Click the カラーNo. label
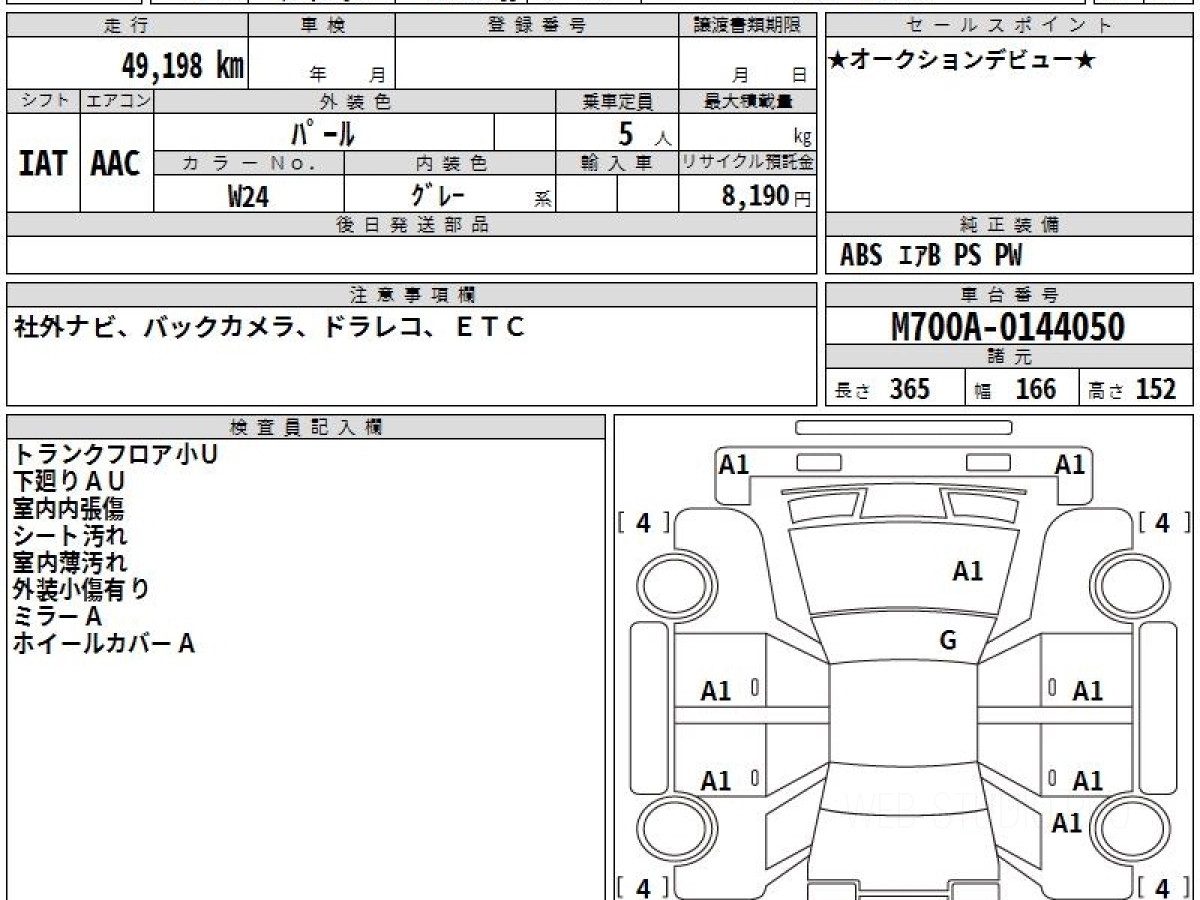The height and width of the screenshot is (900, 1200). (x=249, y=163)
